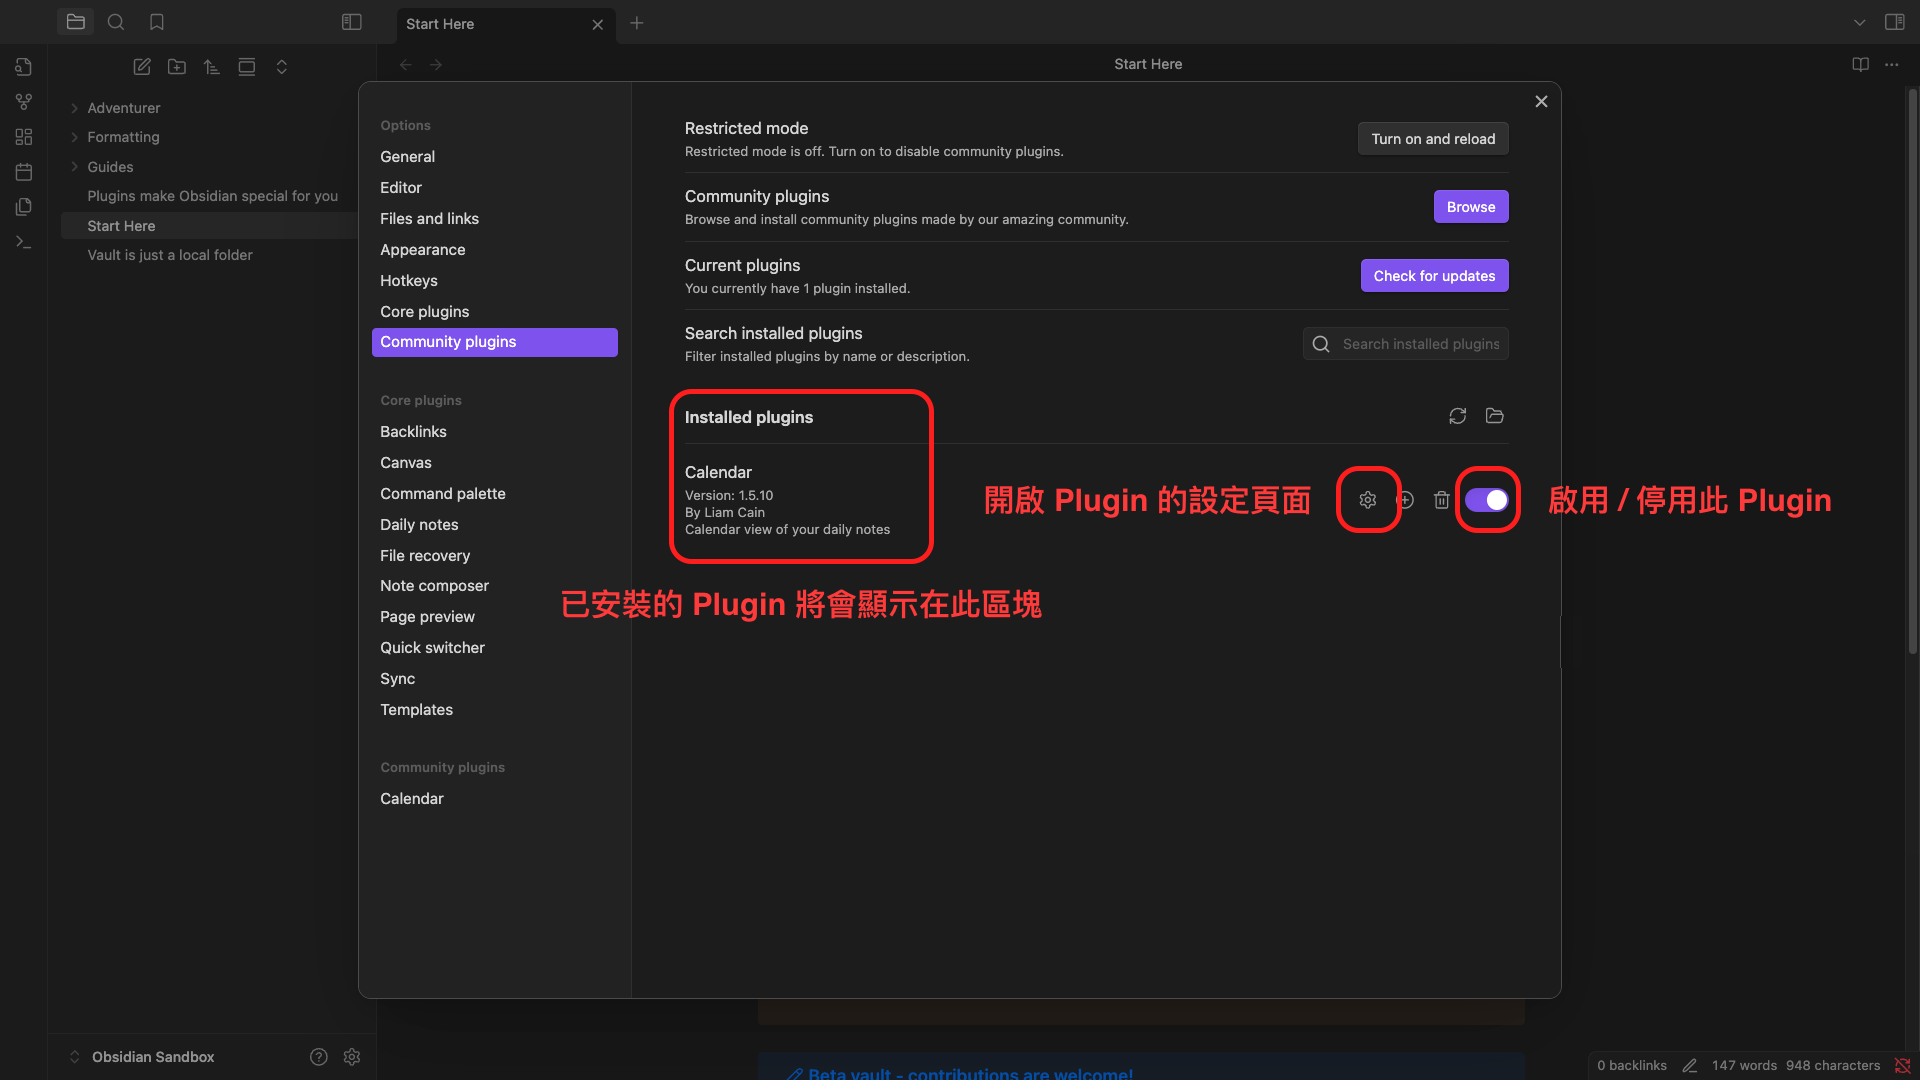Toggle reading view book icon
The height and width of the screenshot is (1080, 1920).
1861,64
